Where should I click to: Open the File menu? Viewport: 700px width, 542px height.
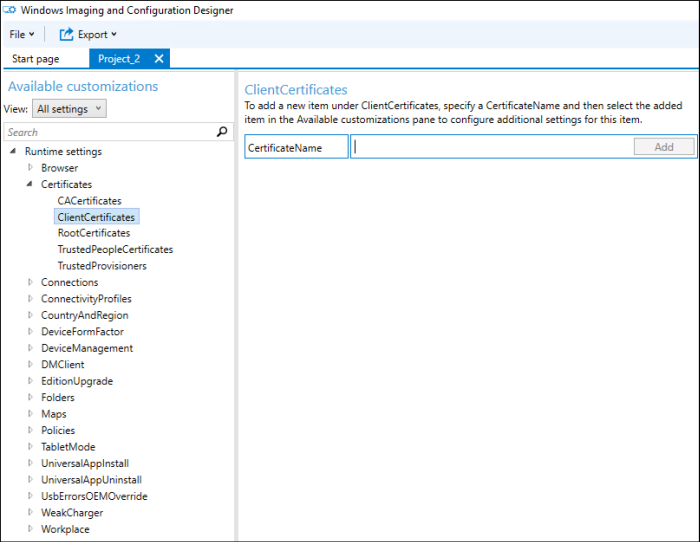(x=21, y=34)
